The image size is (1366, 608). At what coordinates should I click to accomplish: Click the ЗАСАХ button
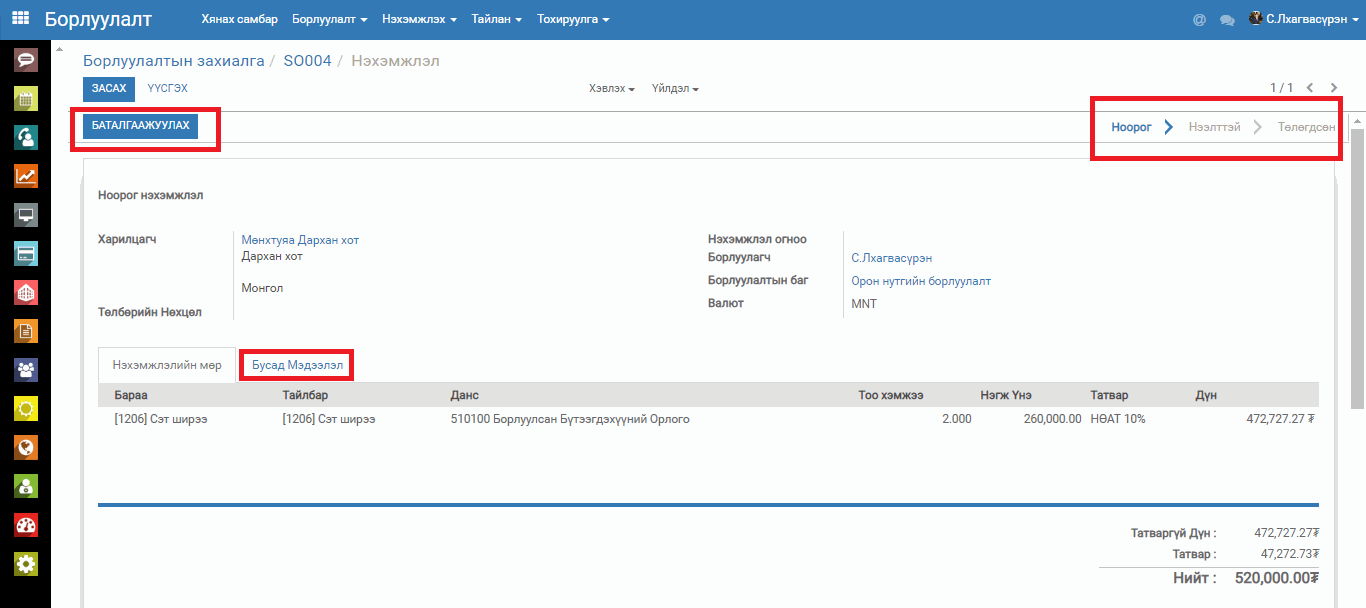pyautogui.click(x=109, y=88)
